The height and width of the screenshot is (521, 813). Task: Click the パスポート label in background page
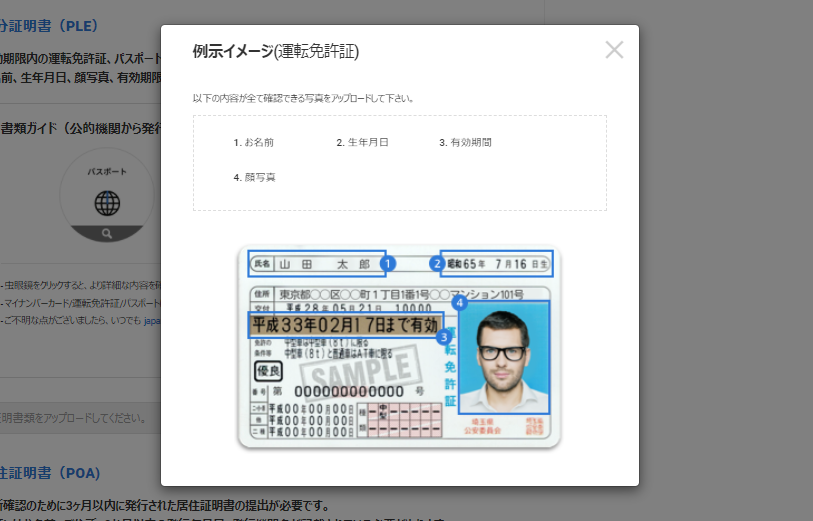point(107,172)
